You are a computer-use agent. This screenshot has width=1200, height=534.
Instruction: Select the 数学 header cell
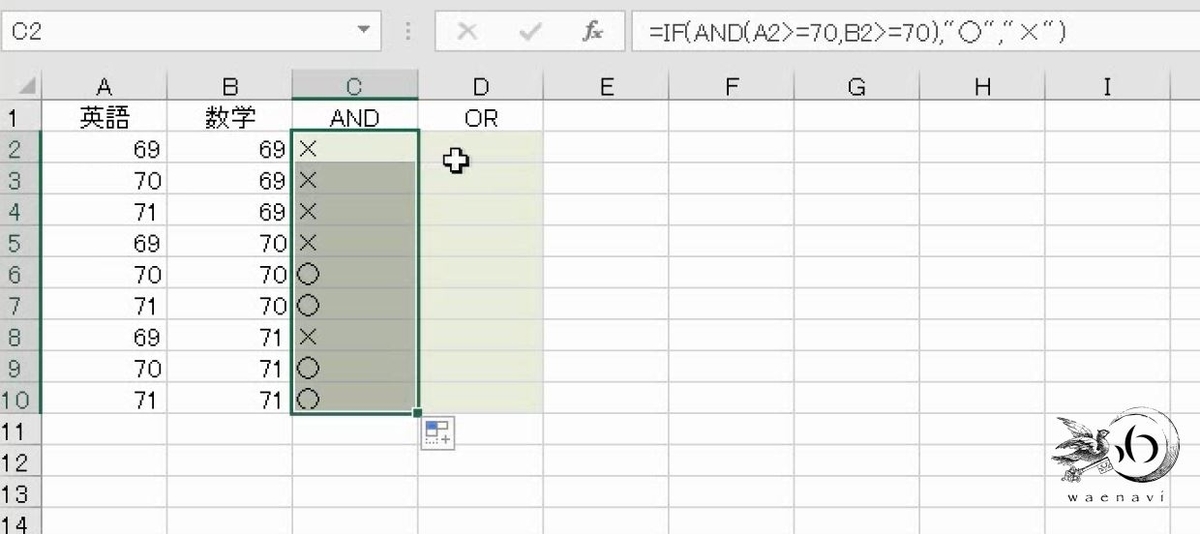(229, 118)
